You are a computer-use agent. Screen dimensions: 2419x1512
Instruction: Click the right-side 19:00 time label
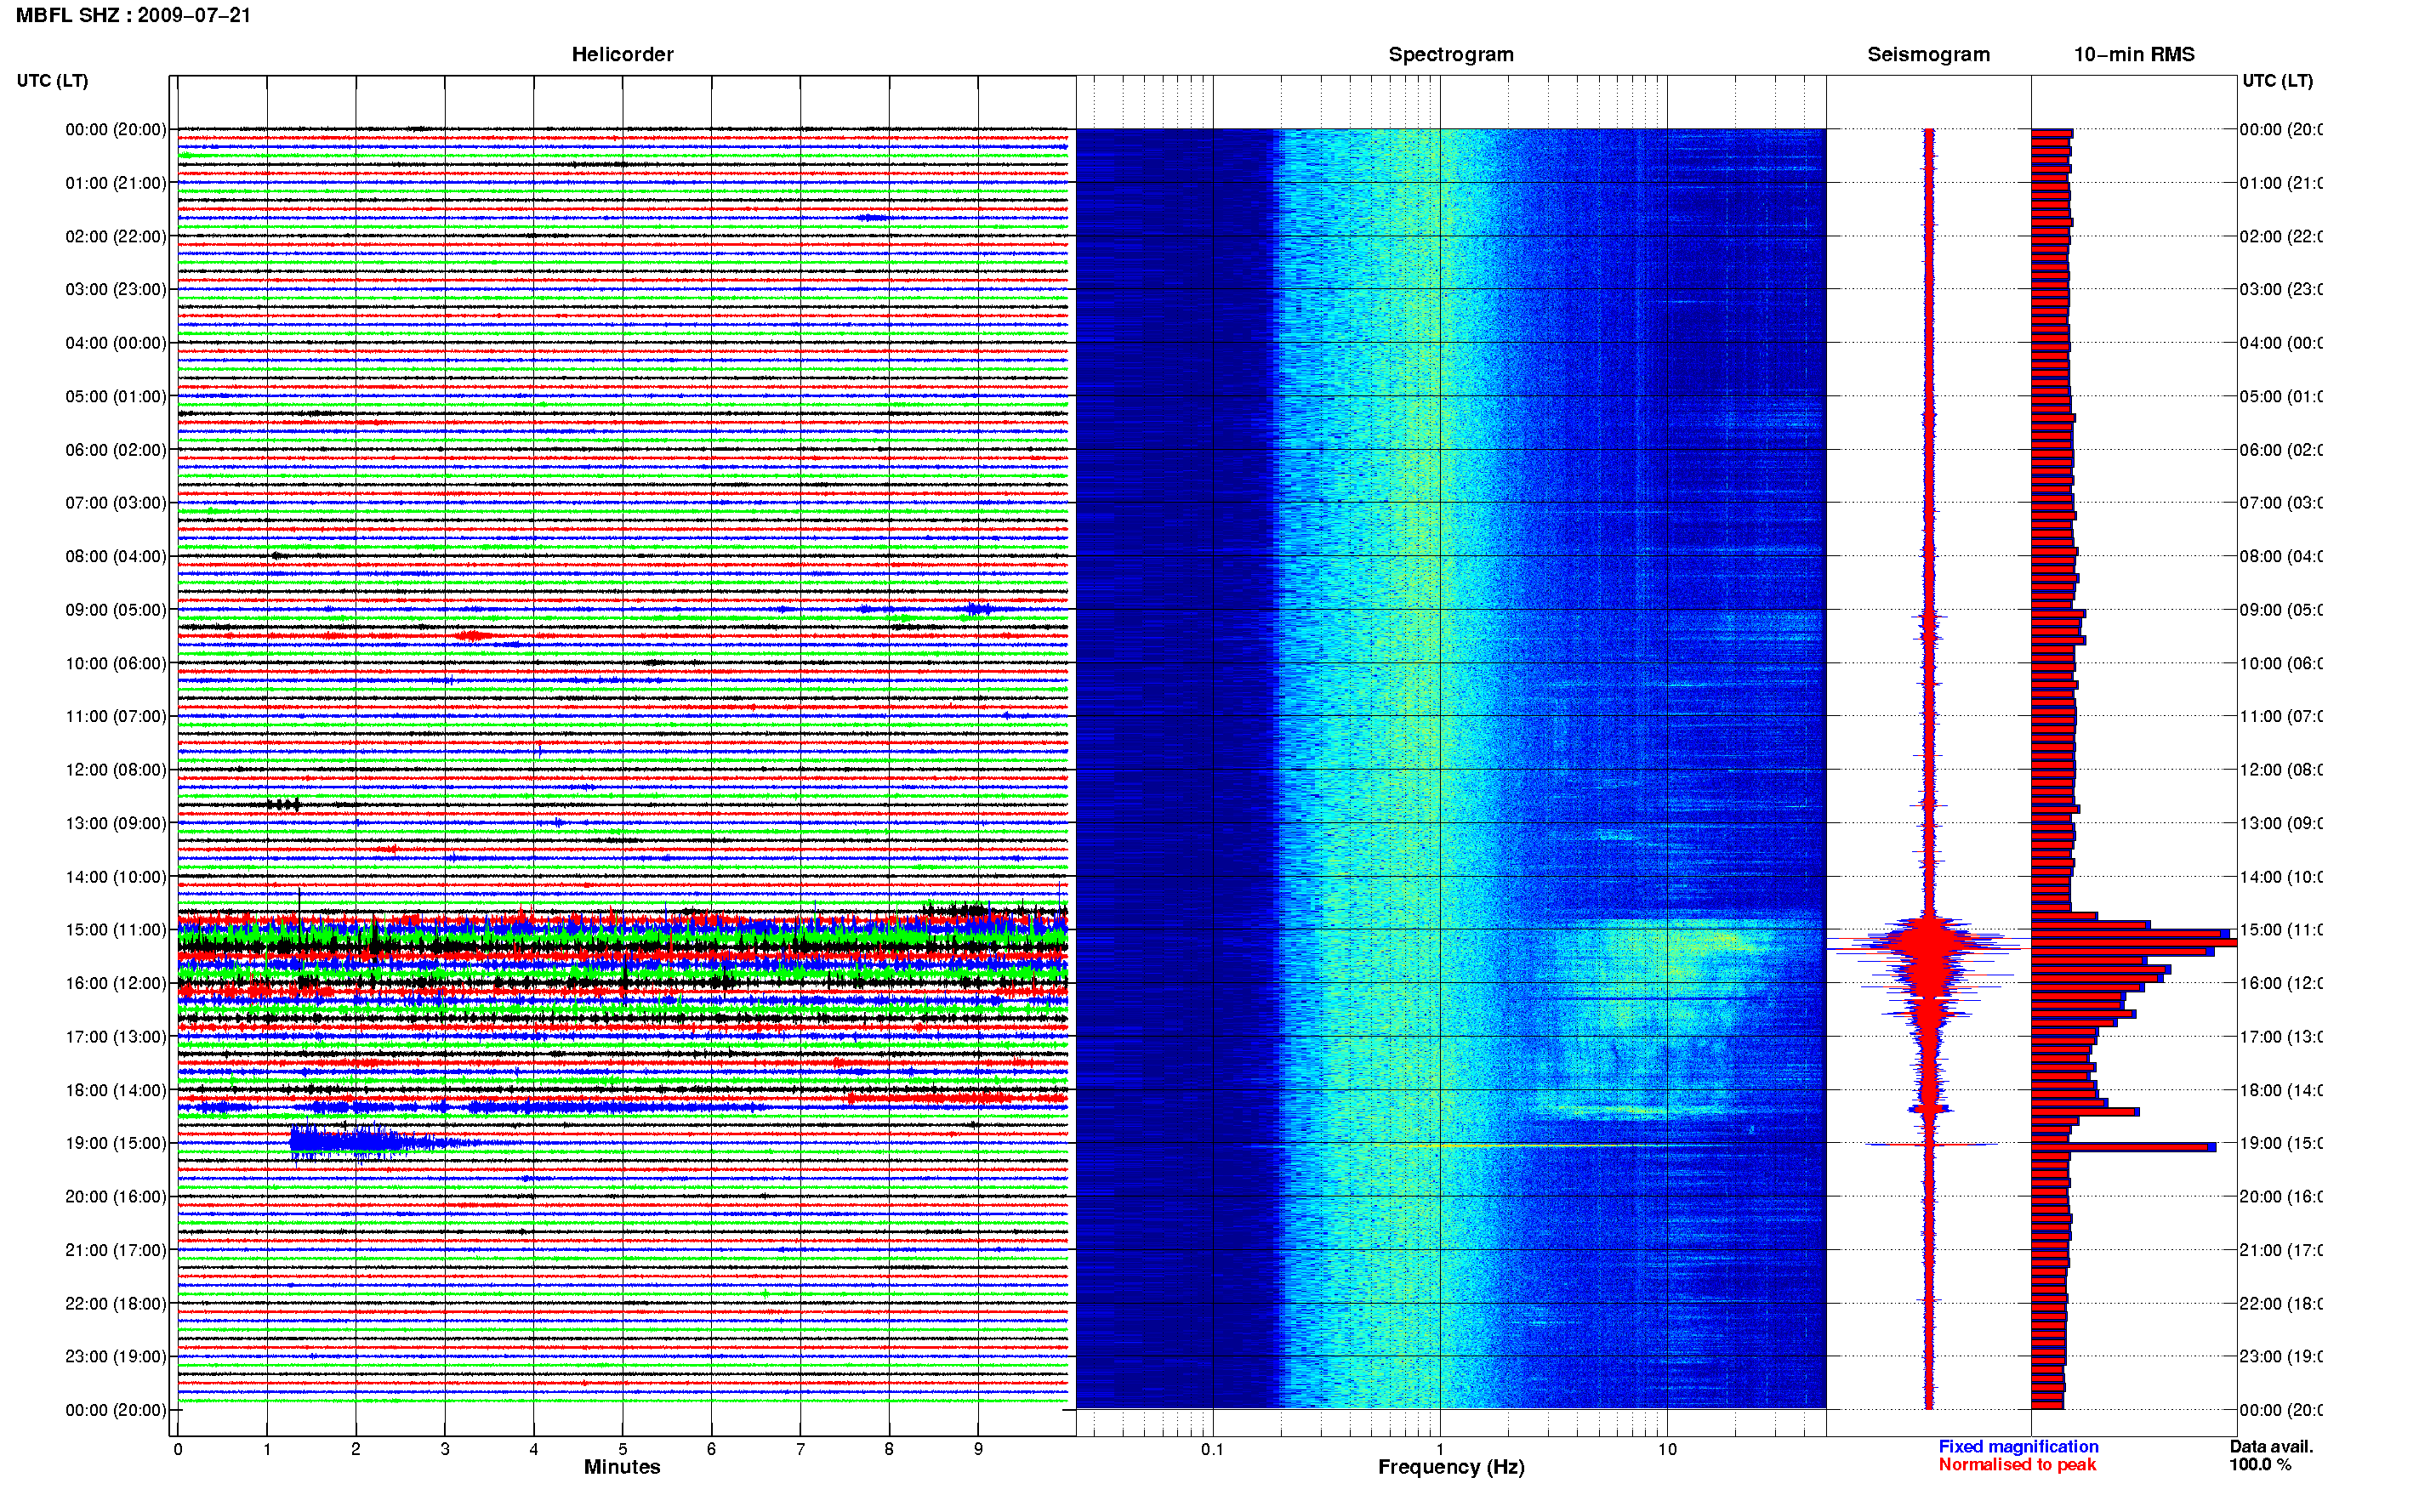point(2281,1143)
